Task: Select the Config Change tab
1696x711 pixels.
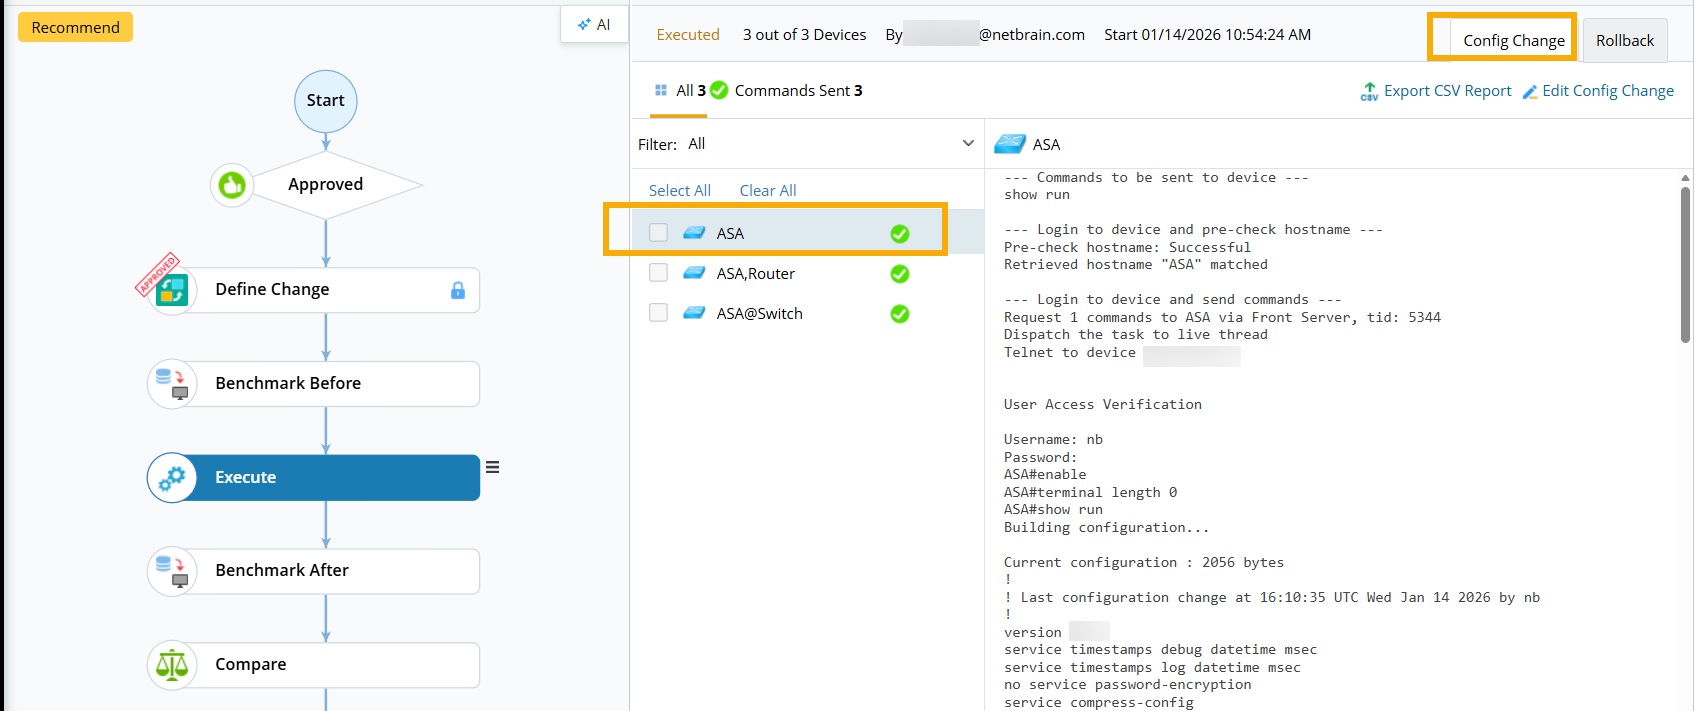Action: click(x=1513, y=41)
